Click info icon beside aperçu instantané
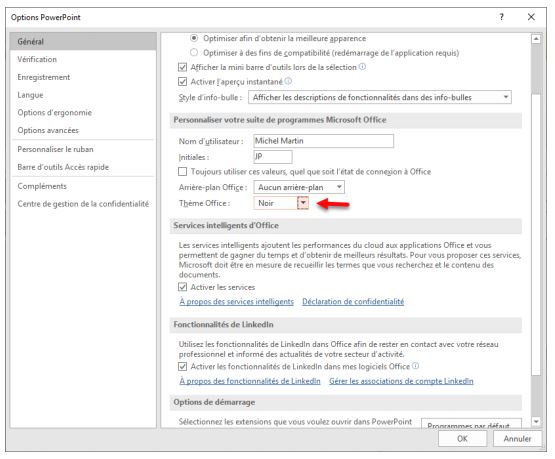The width and height of the screenshot is (555, 459). pos(288,81)
